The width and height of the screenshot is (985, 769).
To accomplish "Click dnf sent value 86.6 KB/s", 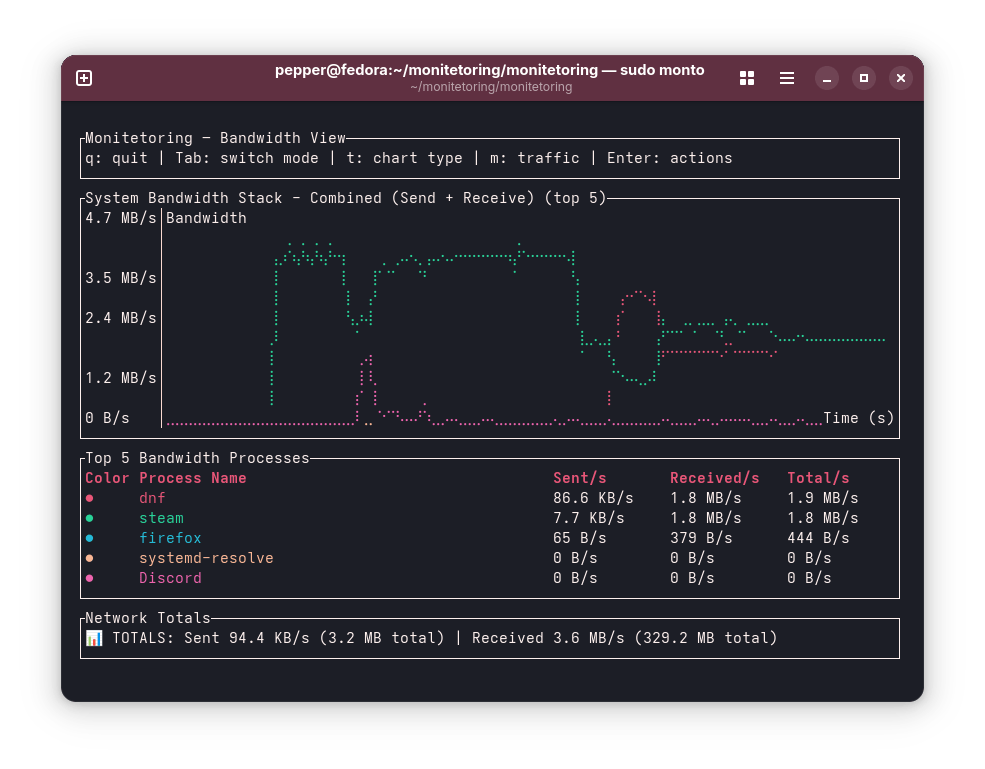I will pyautogui.click(x=593, y=498).
